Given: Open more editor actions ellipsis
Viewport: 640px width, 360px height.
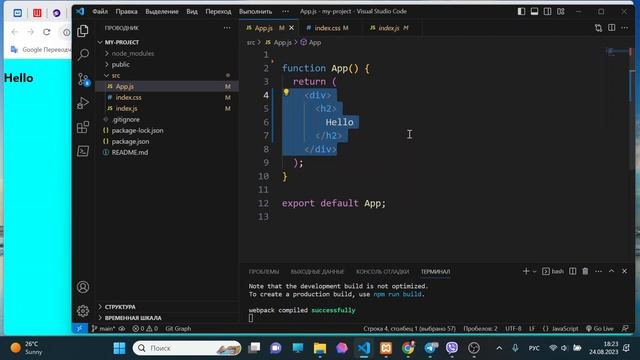Looking at the screenshot, I should tap(624, 28).
